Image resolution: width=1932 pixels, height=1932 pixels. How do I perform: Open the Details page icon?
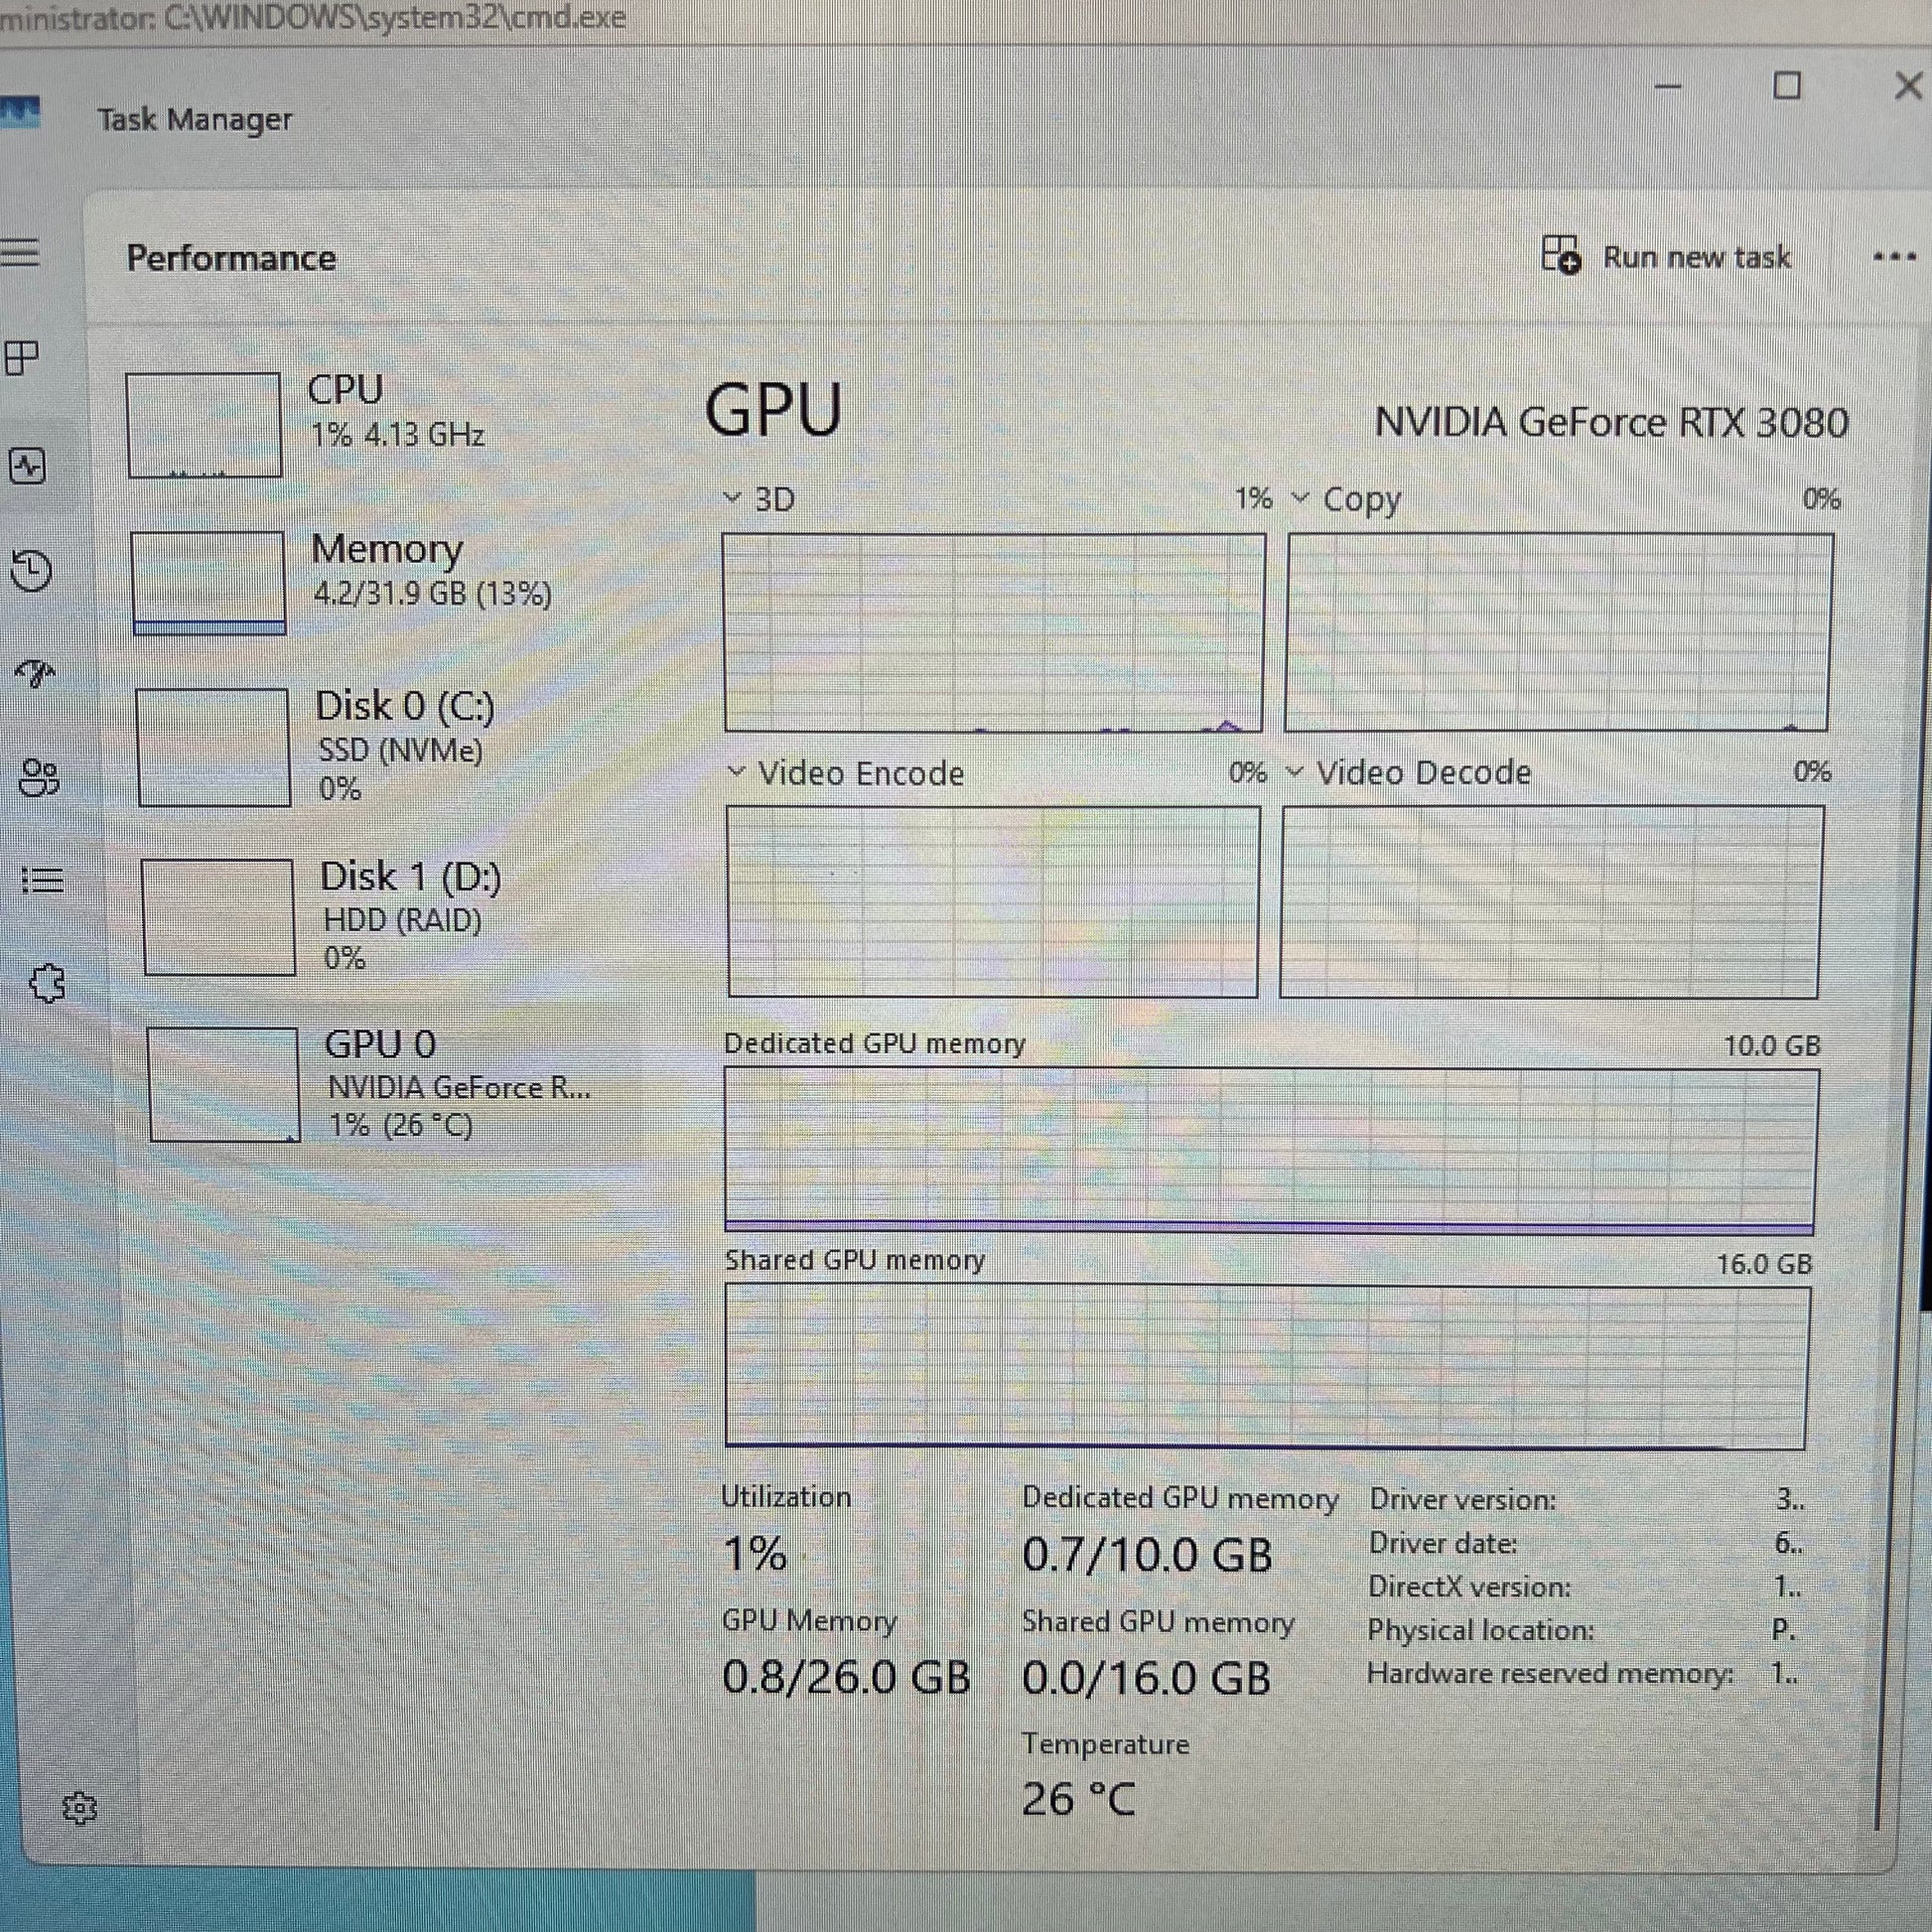[x=43, y=880]
